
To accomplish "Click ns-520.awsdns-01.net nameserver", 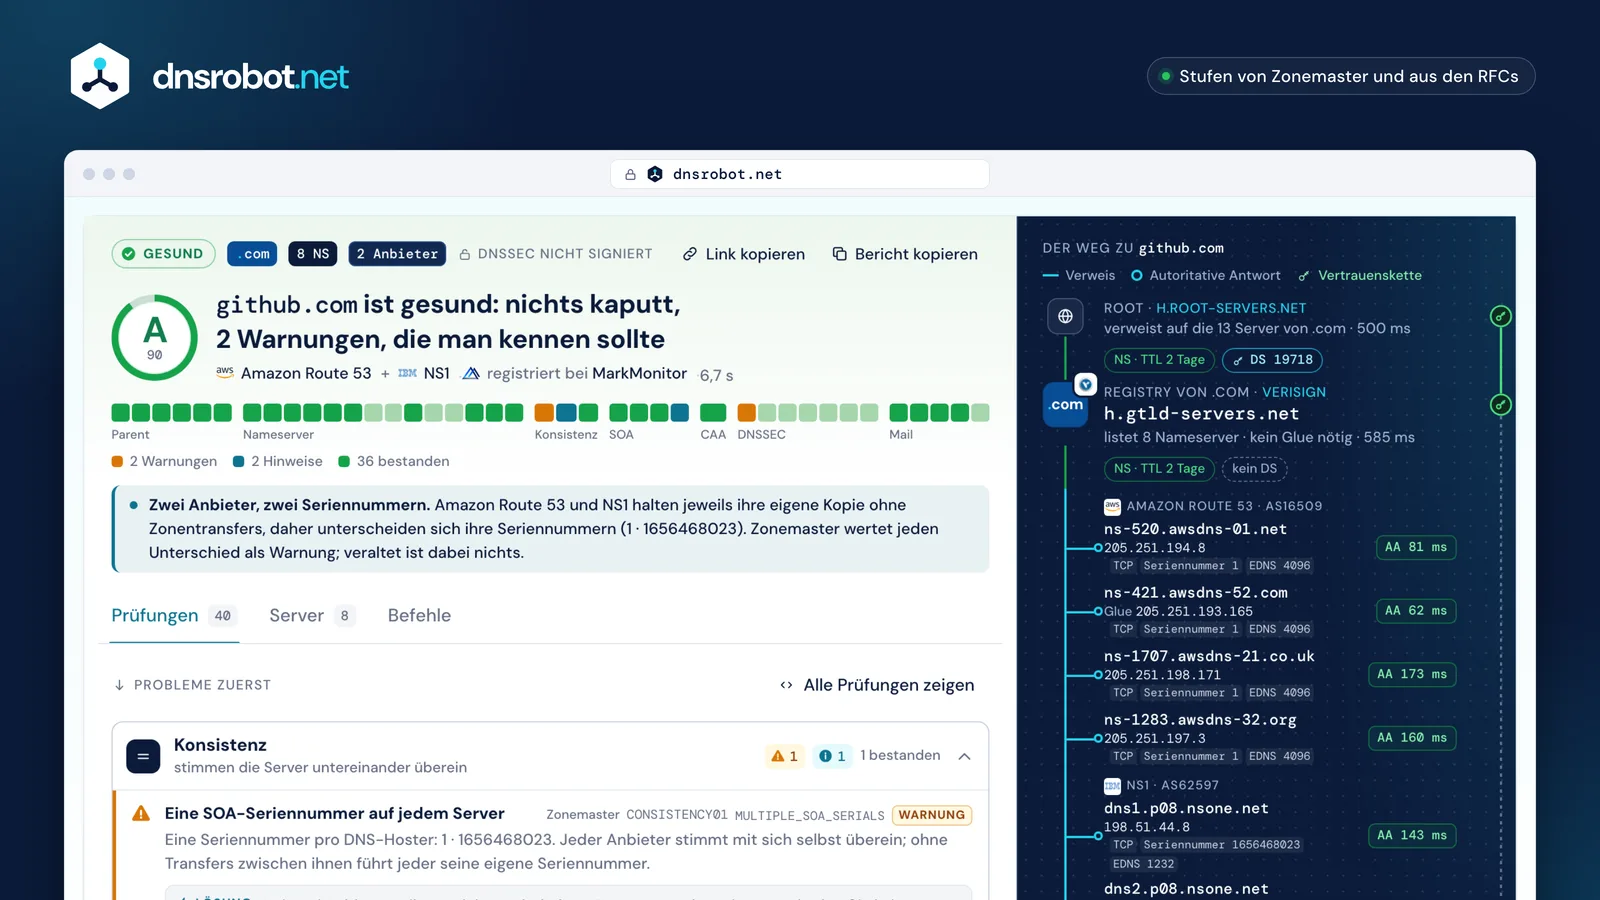I will pyautogui.click(x=1195, y=529).
